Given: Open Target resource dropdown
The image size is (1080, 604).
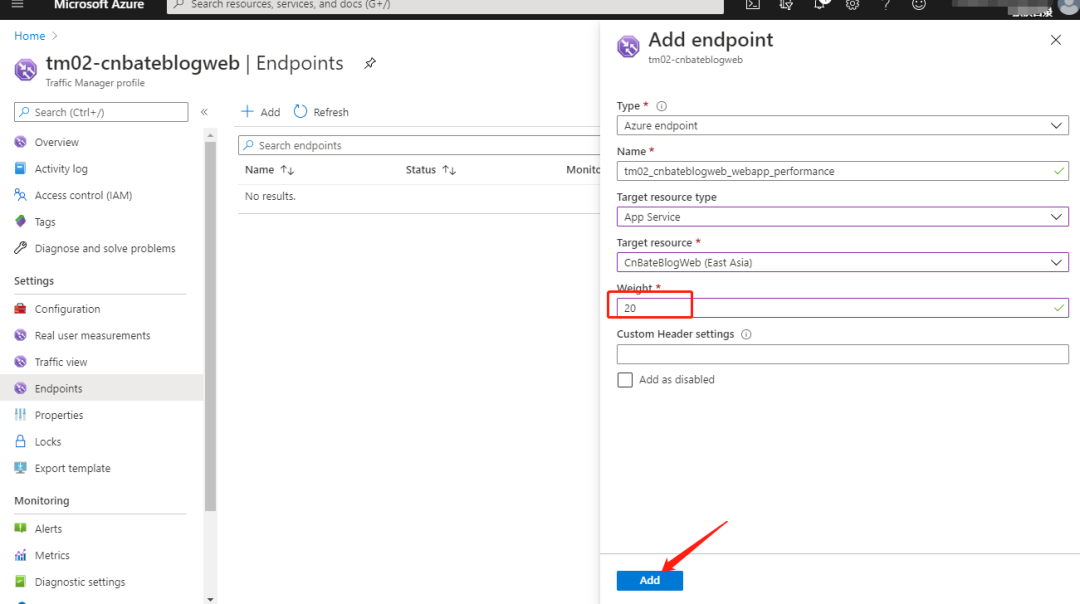Looking at the screenshot, I should 842,262.
